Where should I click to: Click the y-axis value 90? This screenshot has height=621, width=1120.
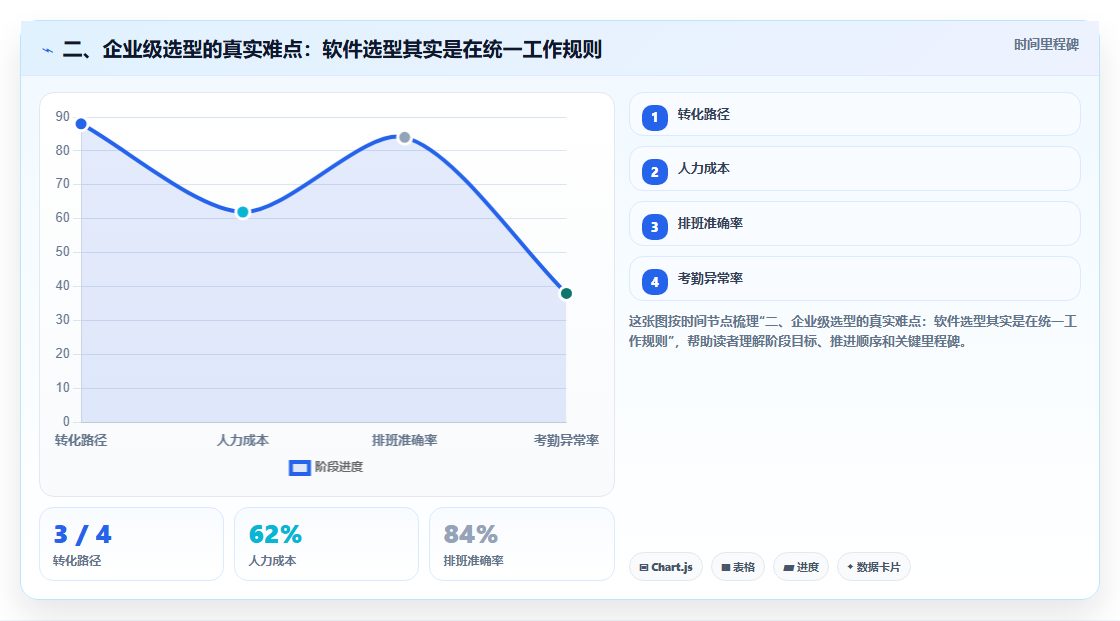(x=63, y=116)
